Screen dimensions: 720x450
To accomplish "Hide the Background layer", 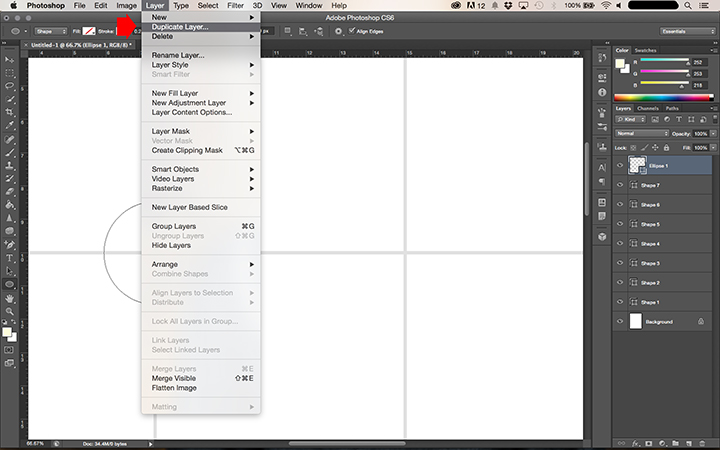I will pyautogui.click(x=620, y=321).
